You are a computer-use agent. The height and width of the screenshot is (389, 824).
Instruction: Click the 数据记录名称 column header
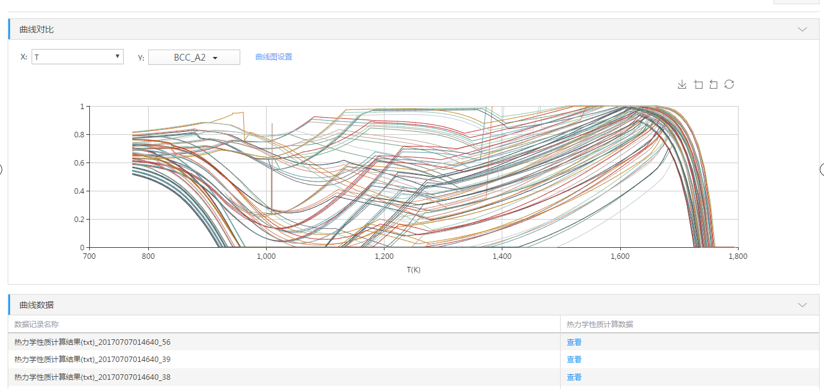tap(36, 324)
